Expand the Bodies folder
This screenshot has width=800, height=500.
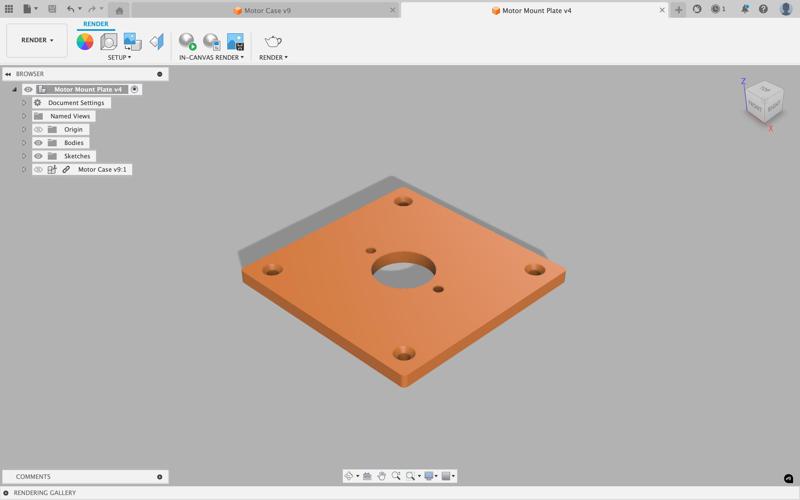(x=23, y=143)
